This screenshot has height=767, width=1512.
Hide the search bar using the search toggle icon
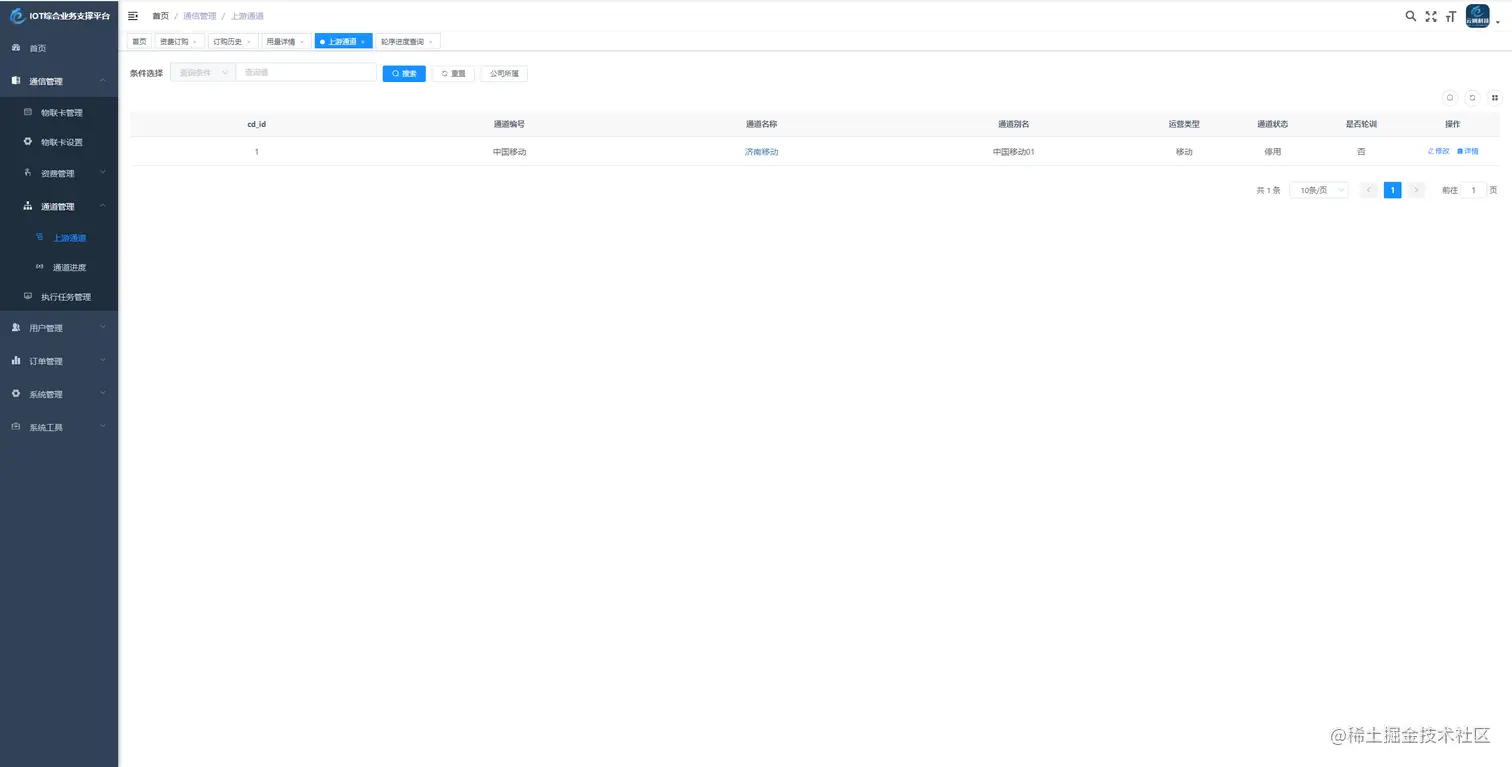[1449, 97]
